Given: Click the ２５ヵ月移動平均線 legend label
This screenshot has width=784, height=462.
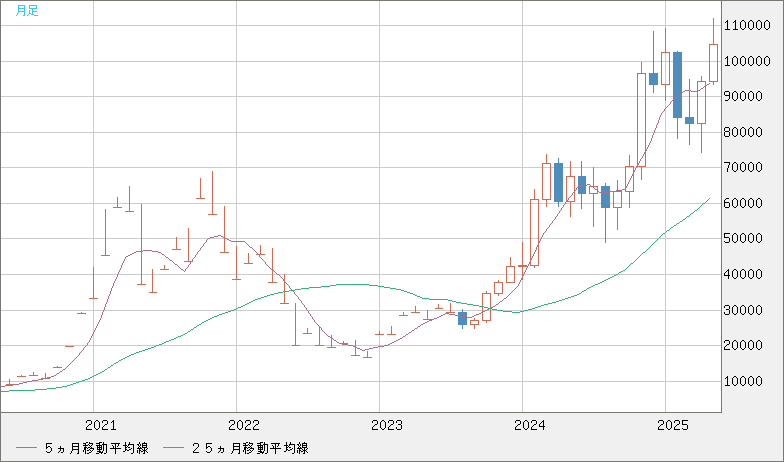Looking at the screenshot, I should click(250, 448).
